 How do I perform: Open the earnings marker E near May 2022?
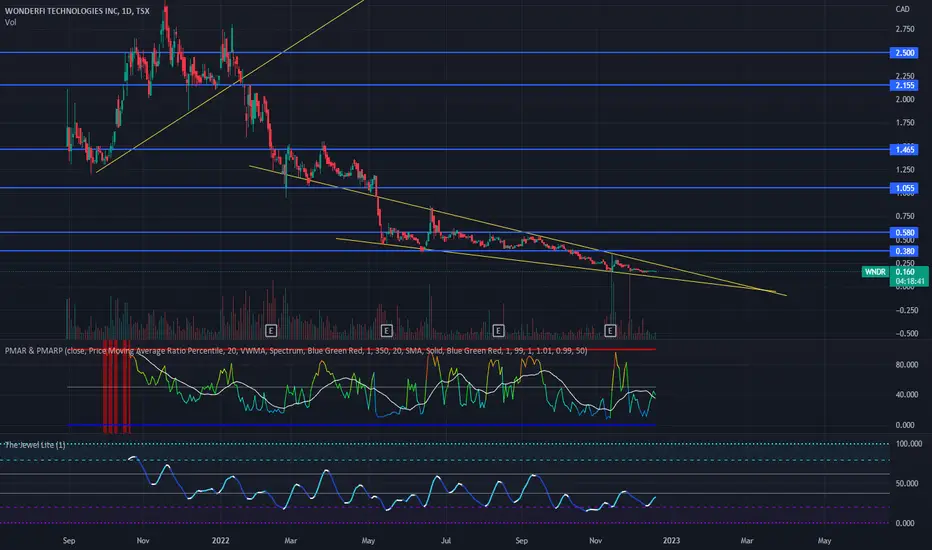[x=386, y=330]
